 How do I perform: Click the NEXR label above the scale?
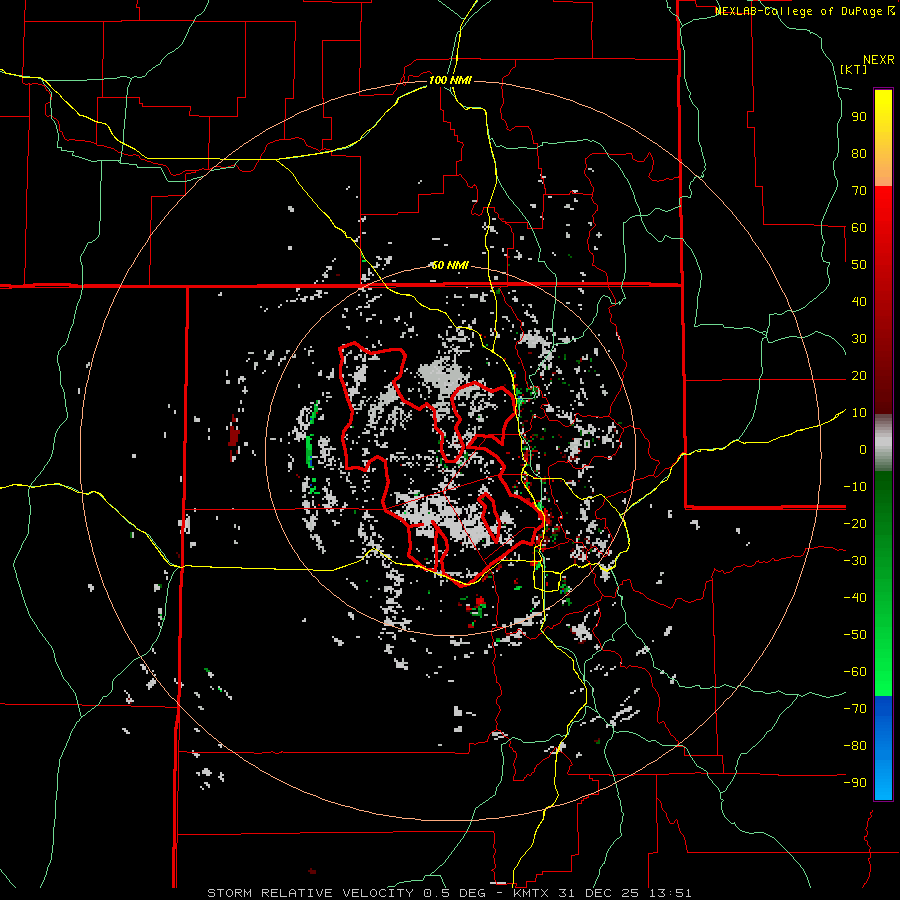point(877,58)
